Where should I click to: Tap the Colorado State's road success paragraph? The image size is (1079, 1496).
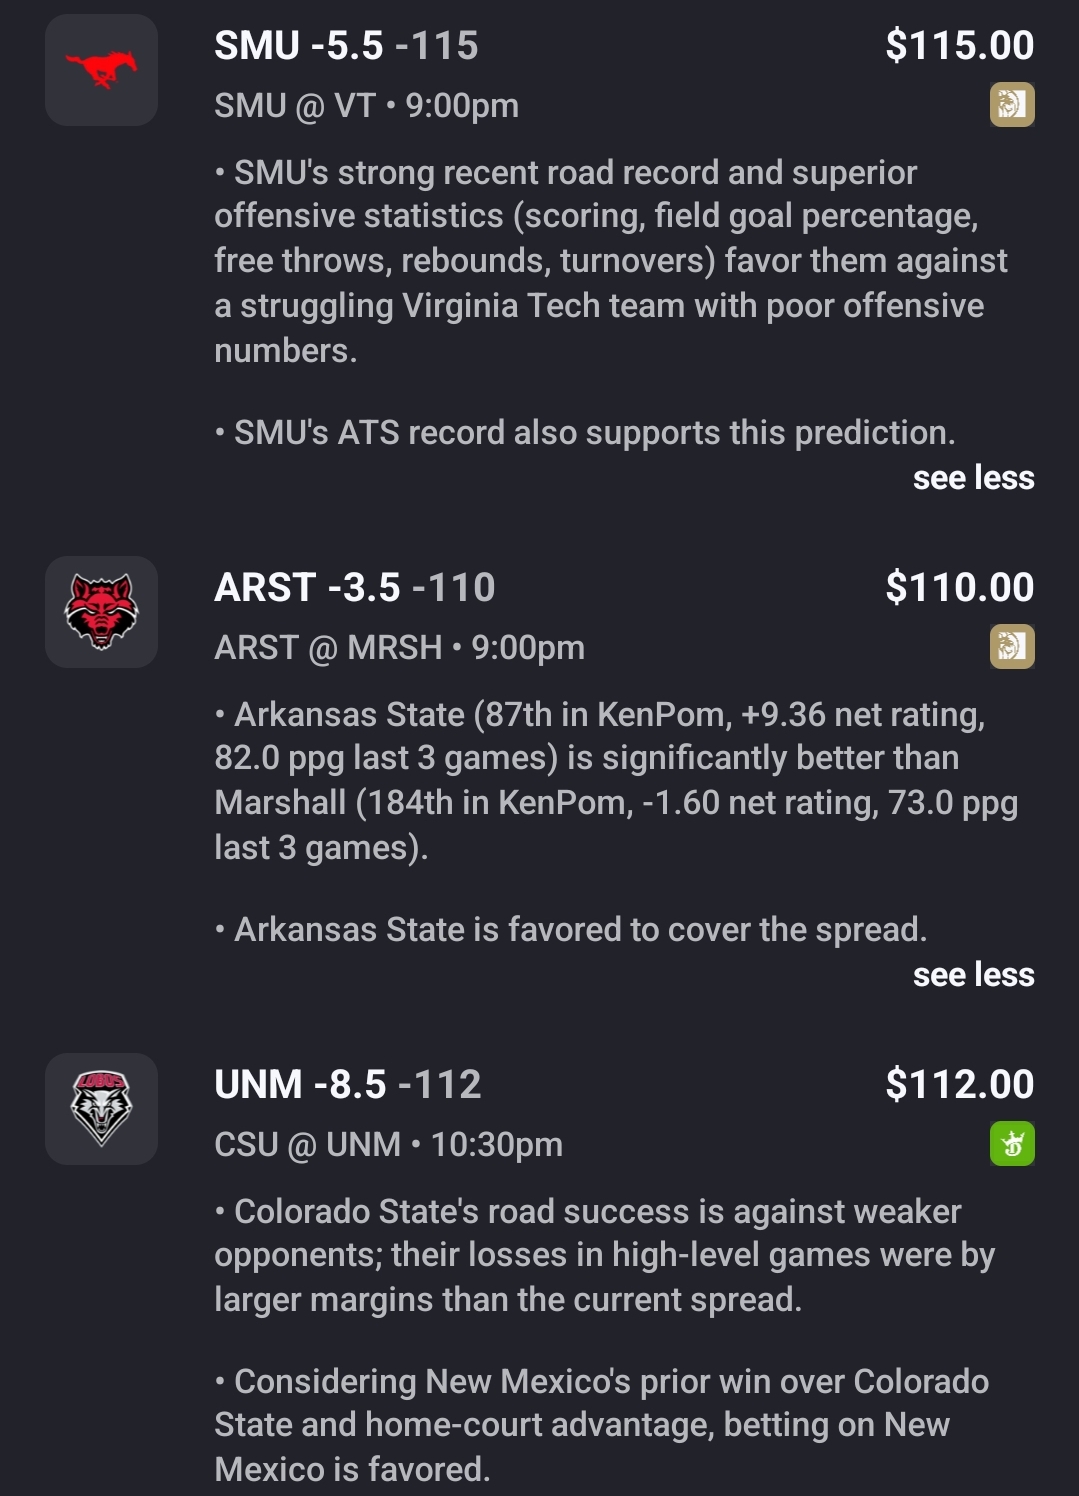click(x=604, y=1255)
